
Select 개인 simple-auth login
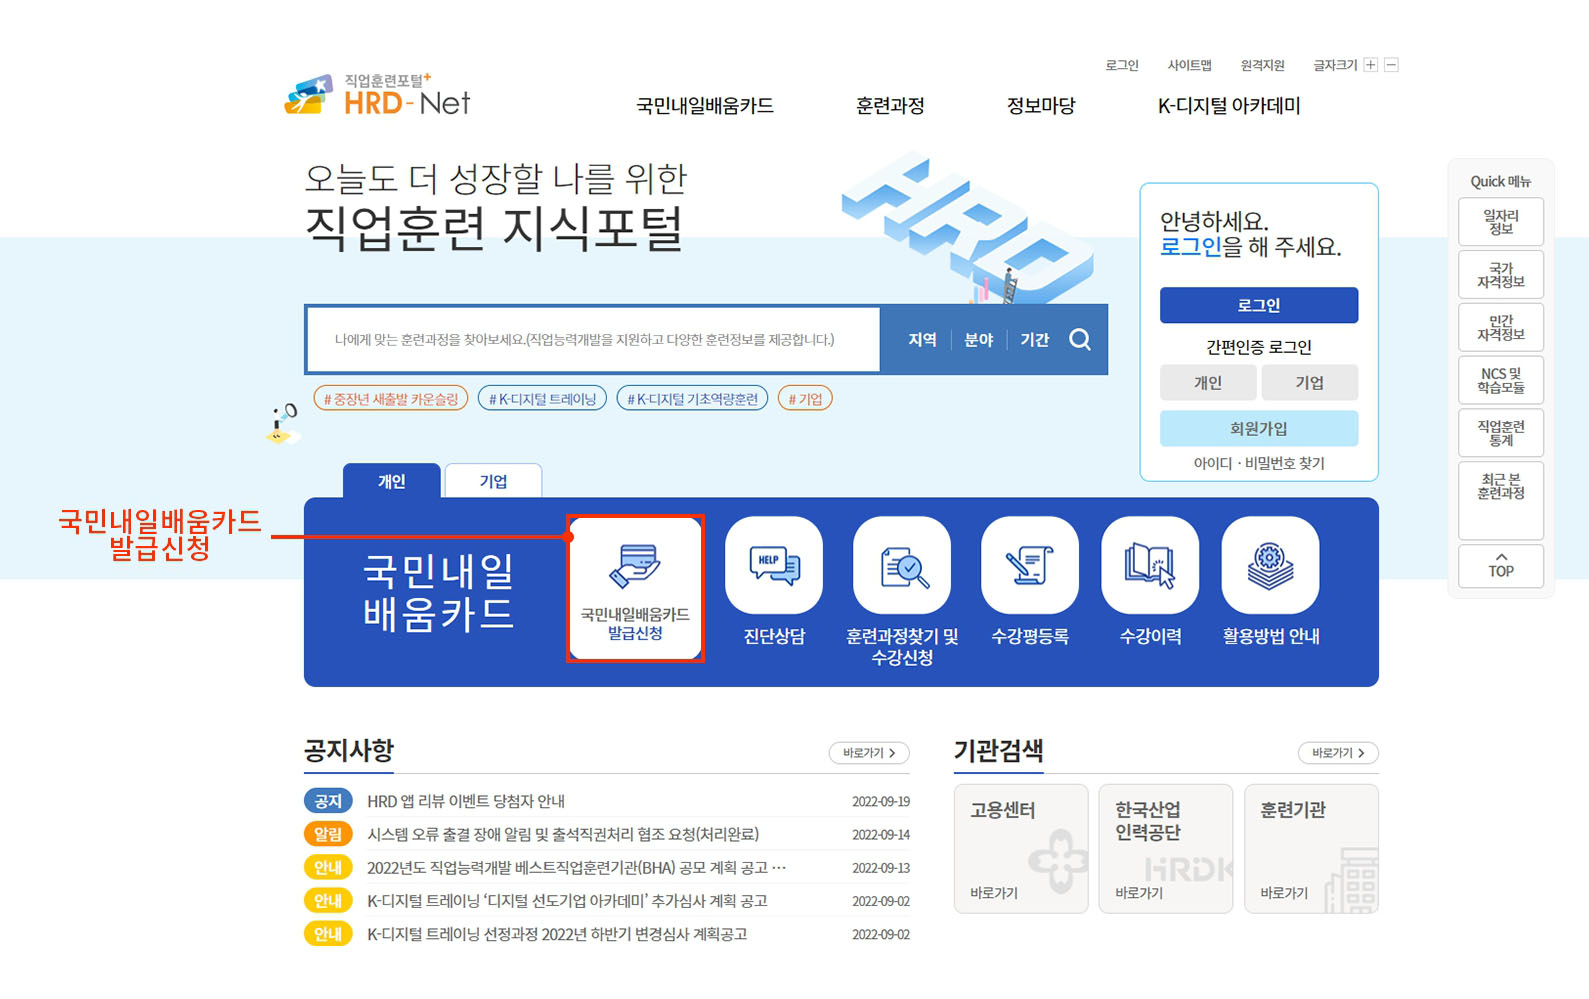[x=1208, y=382]
